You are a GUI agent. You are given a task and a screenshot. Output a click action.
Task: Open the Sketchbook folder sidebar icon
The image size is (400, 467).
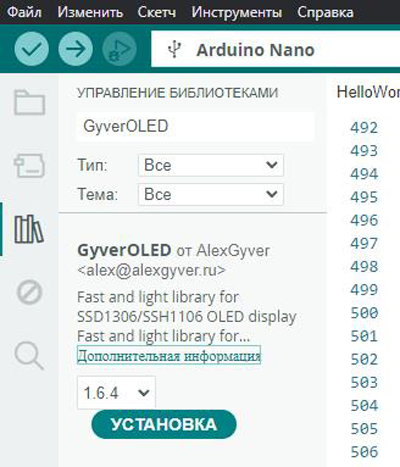(x=29, y=102)
